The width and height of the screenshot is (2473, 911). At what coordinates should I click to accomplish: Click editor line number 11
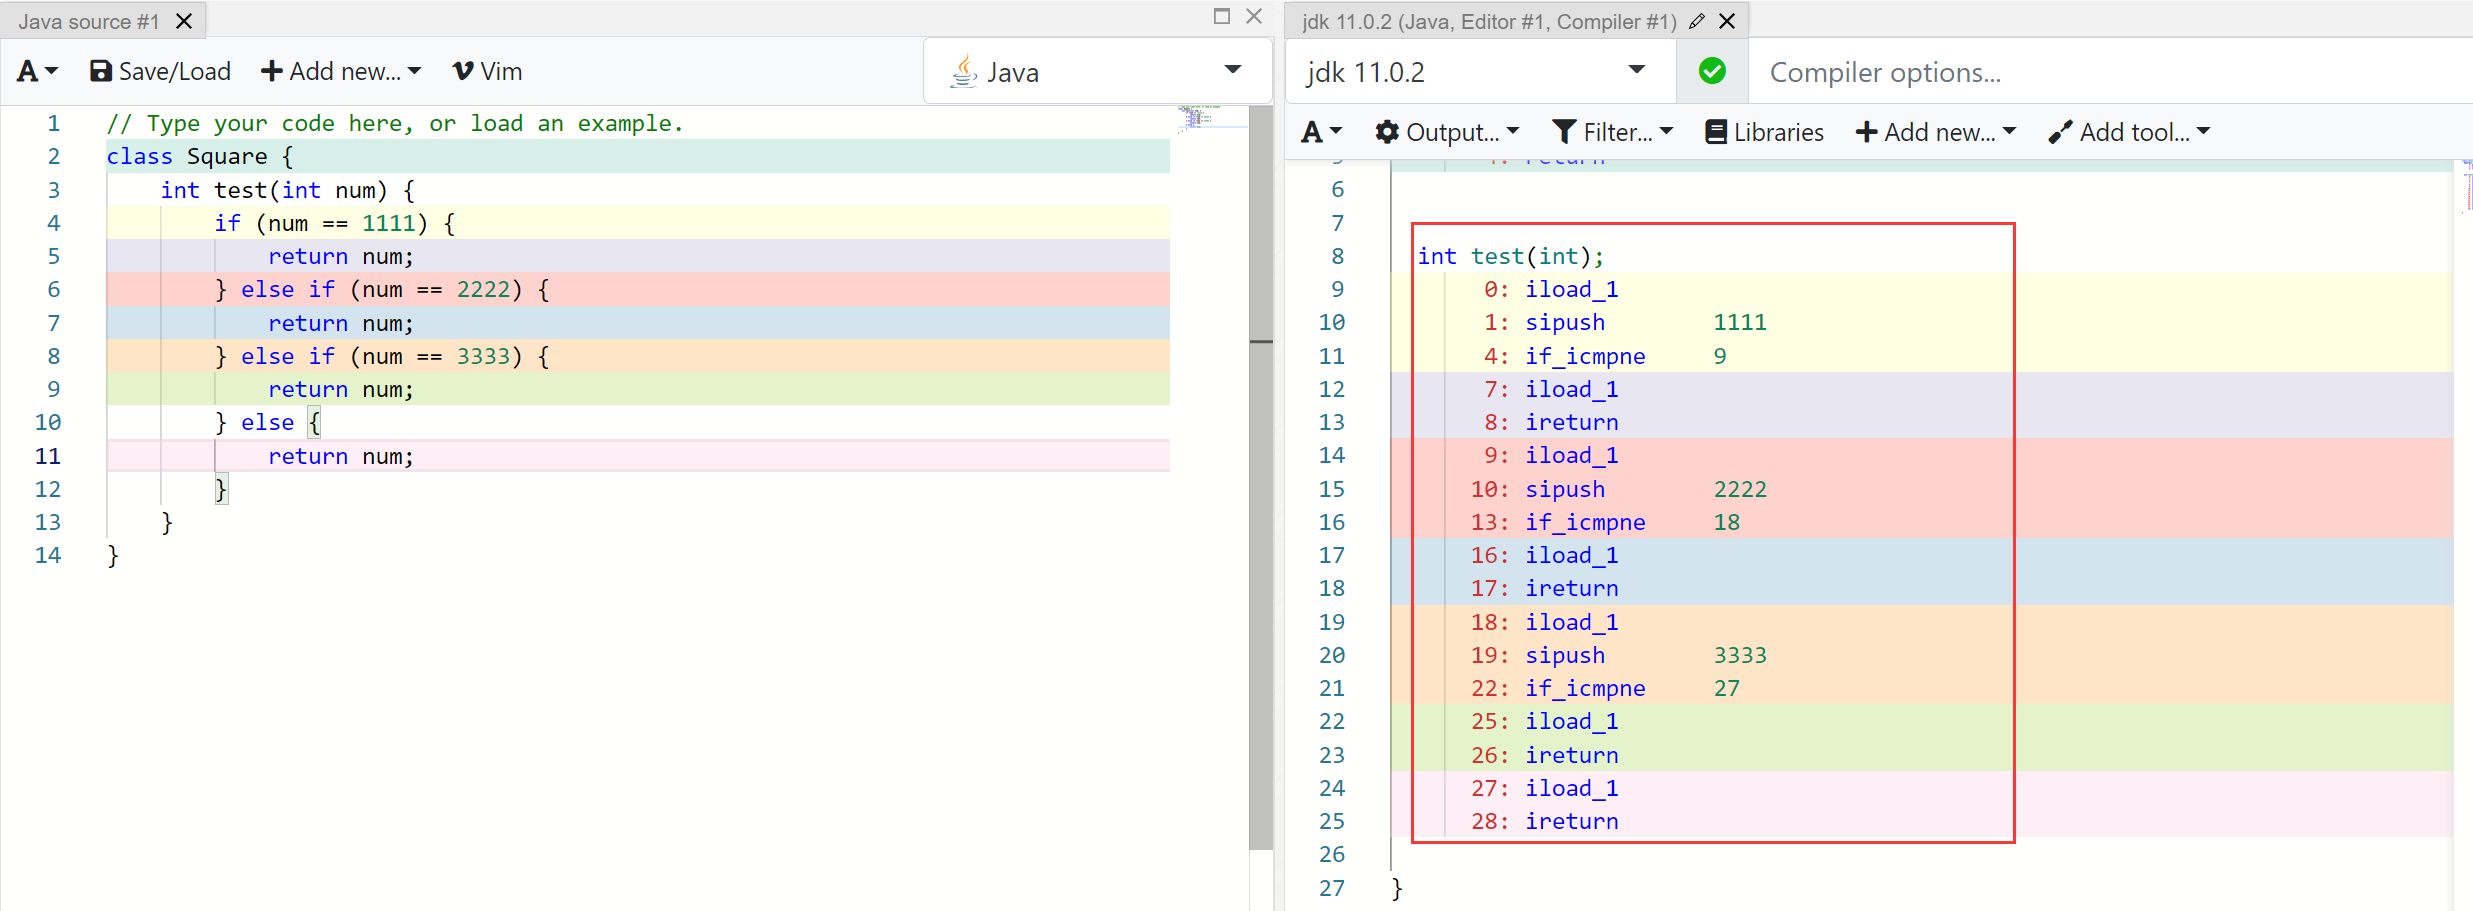(x=48, y=456)
